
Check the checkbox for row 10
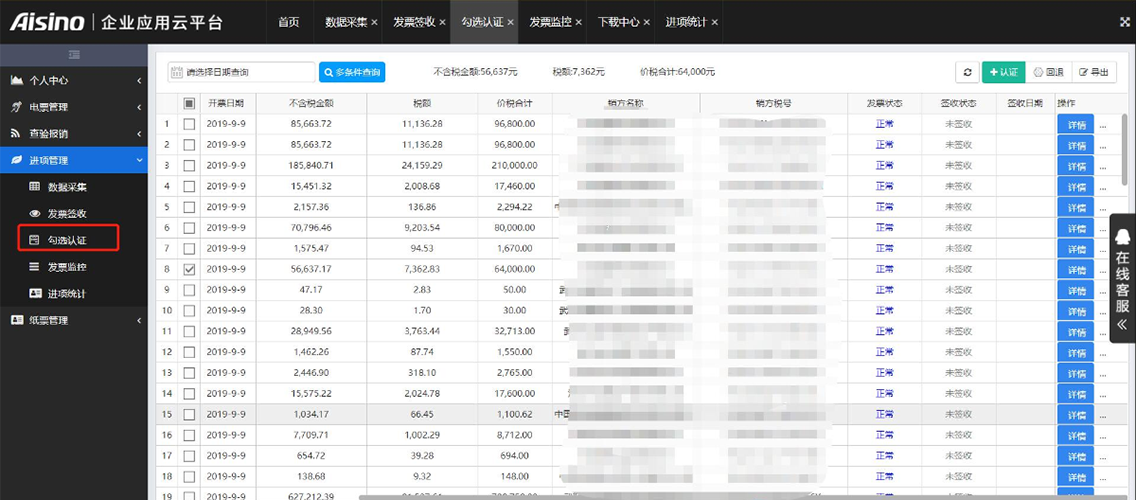tap(189, 311)
